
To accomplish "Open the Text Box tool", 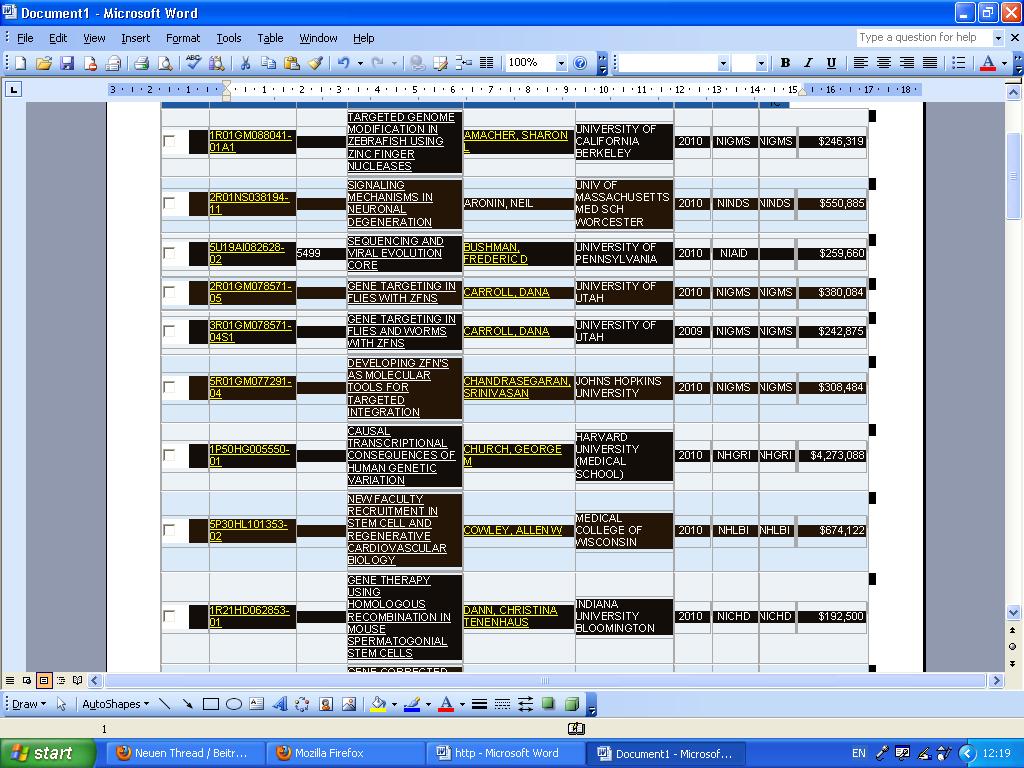I will point(257,704).
